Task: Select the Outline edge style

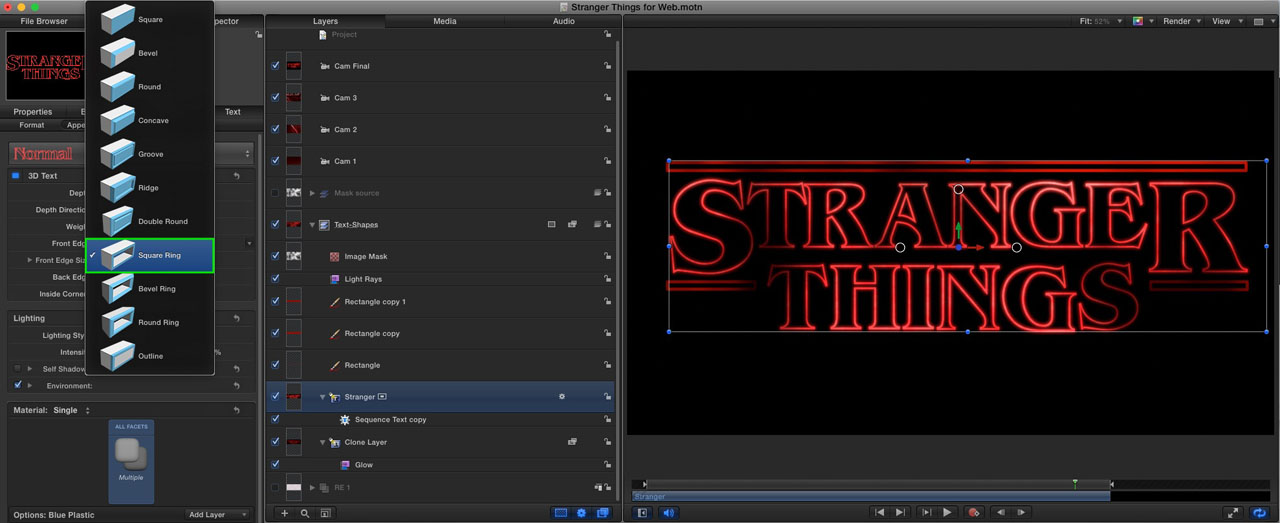Action: (x=149, y=356)
